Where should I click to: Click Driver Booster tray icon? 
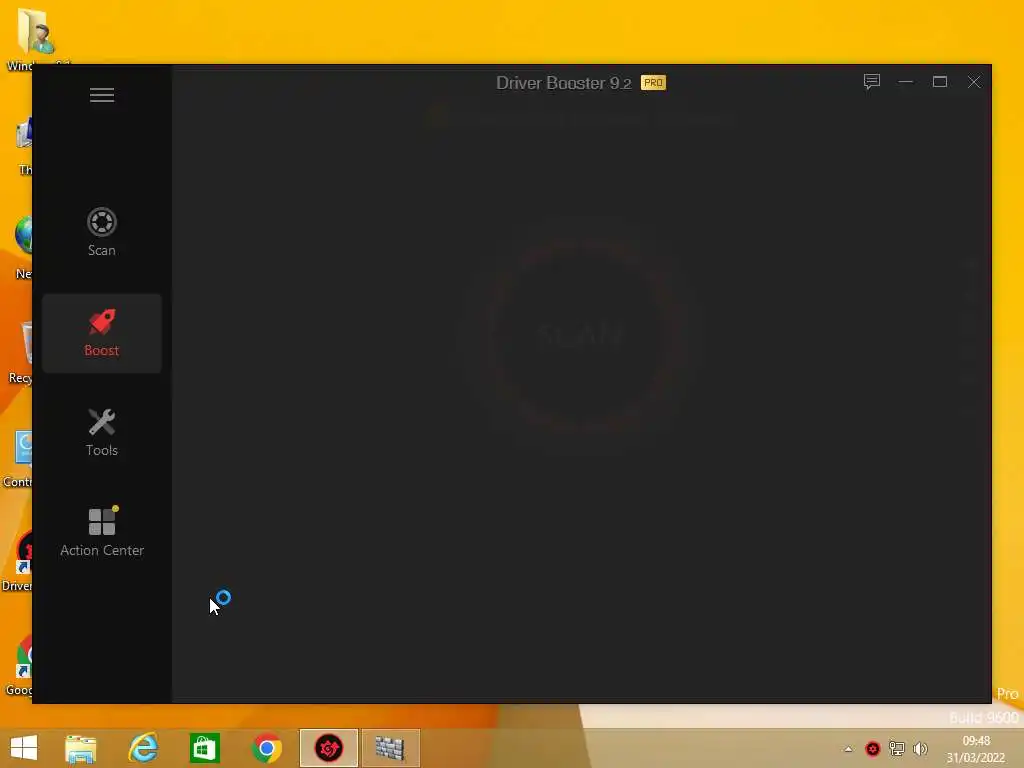(x=873, y=749)
